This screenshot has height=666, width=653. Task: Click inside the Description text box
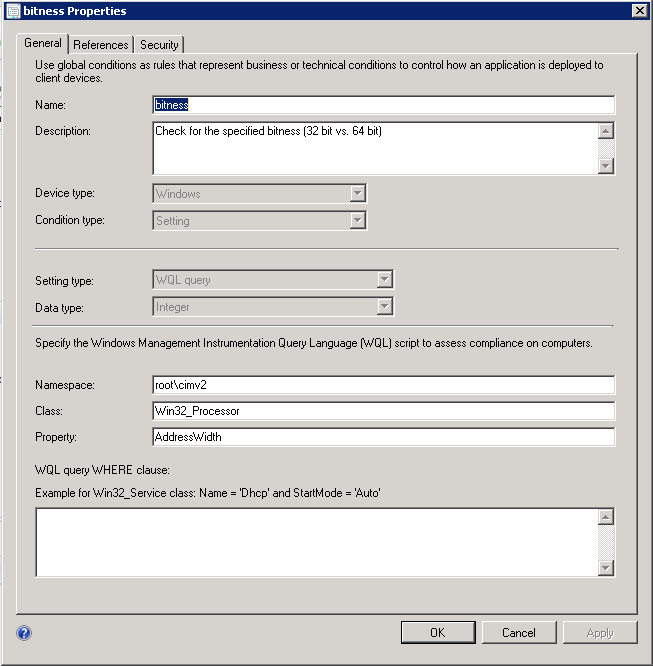(375, 148)
